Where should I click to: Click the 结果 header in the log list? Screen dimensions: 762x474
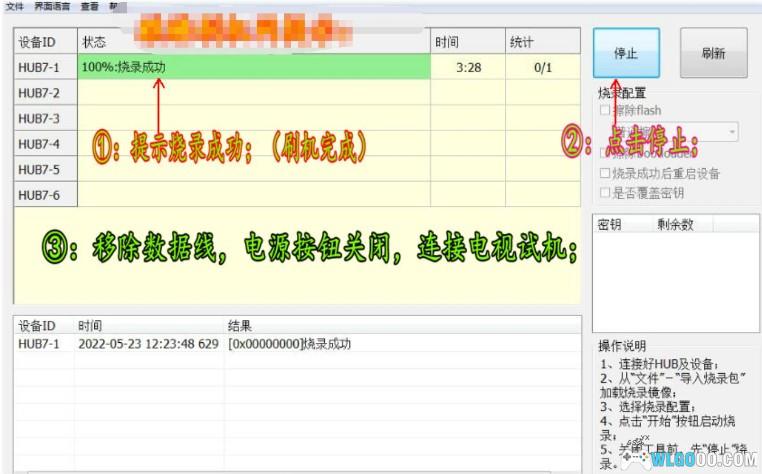click(402, 325)
